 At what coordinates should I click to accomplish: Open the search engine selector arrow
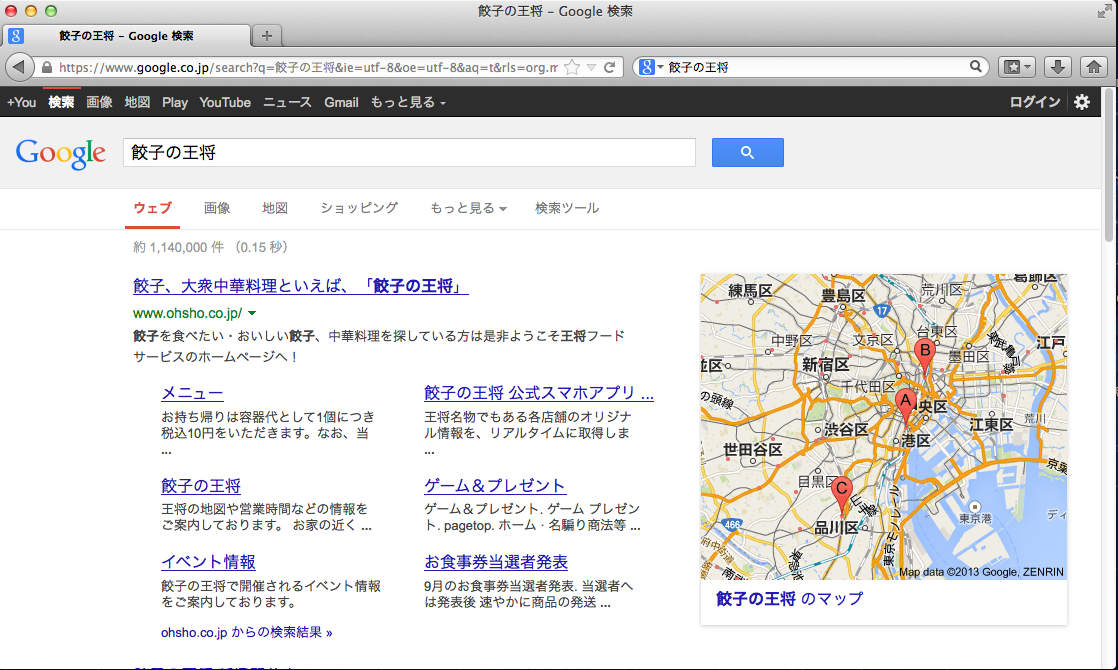coord(660,67)
